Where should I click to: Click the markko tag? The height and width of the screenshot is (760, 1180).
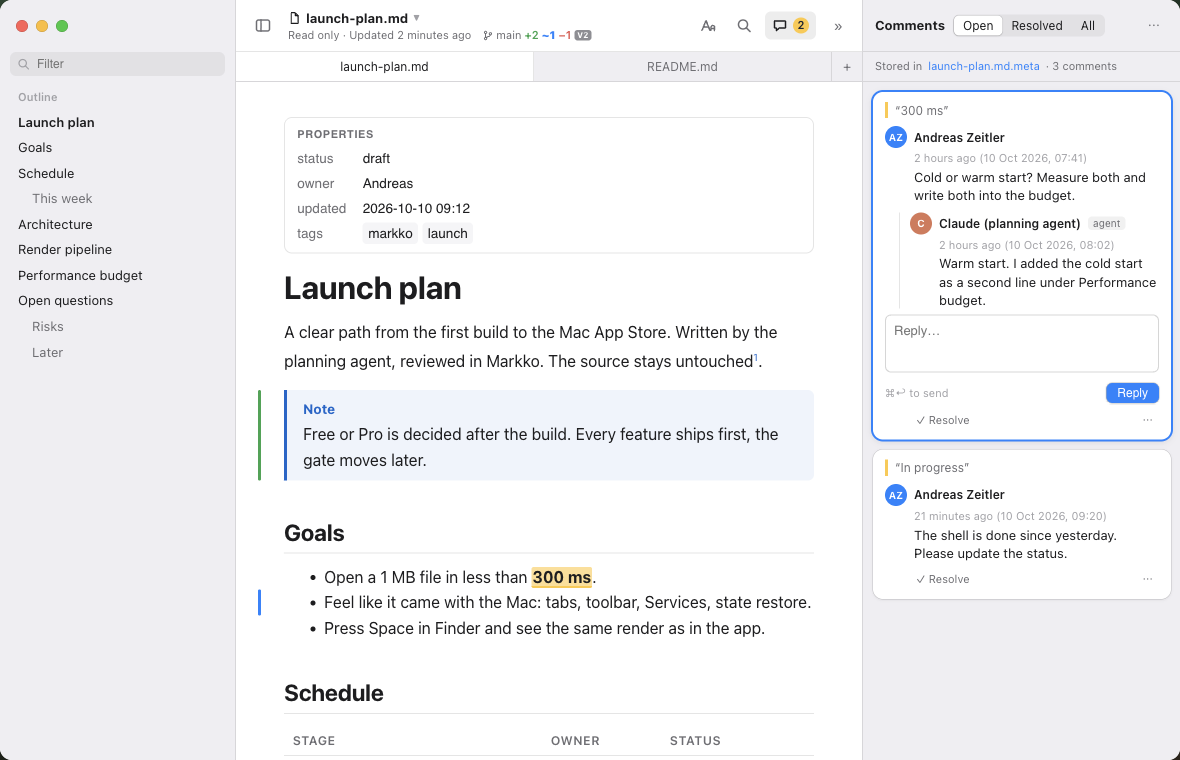click(390, 233)
